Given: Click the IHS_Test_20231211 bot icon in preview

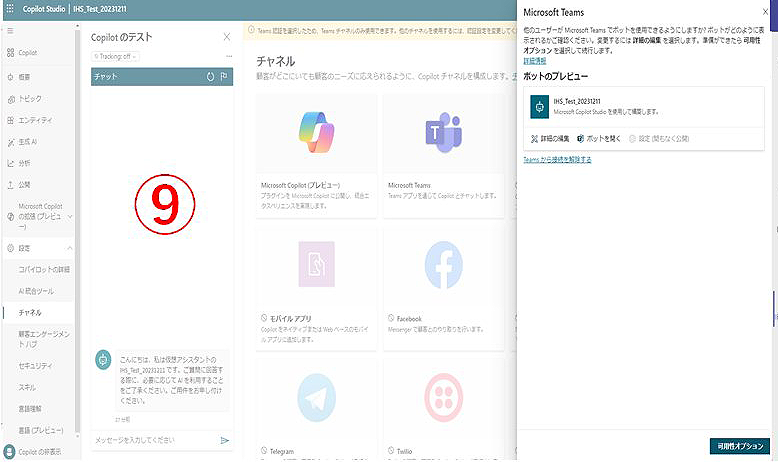Looking at the screenshot, I should pos(539,107).
